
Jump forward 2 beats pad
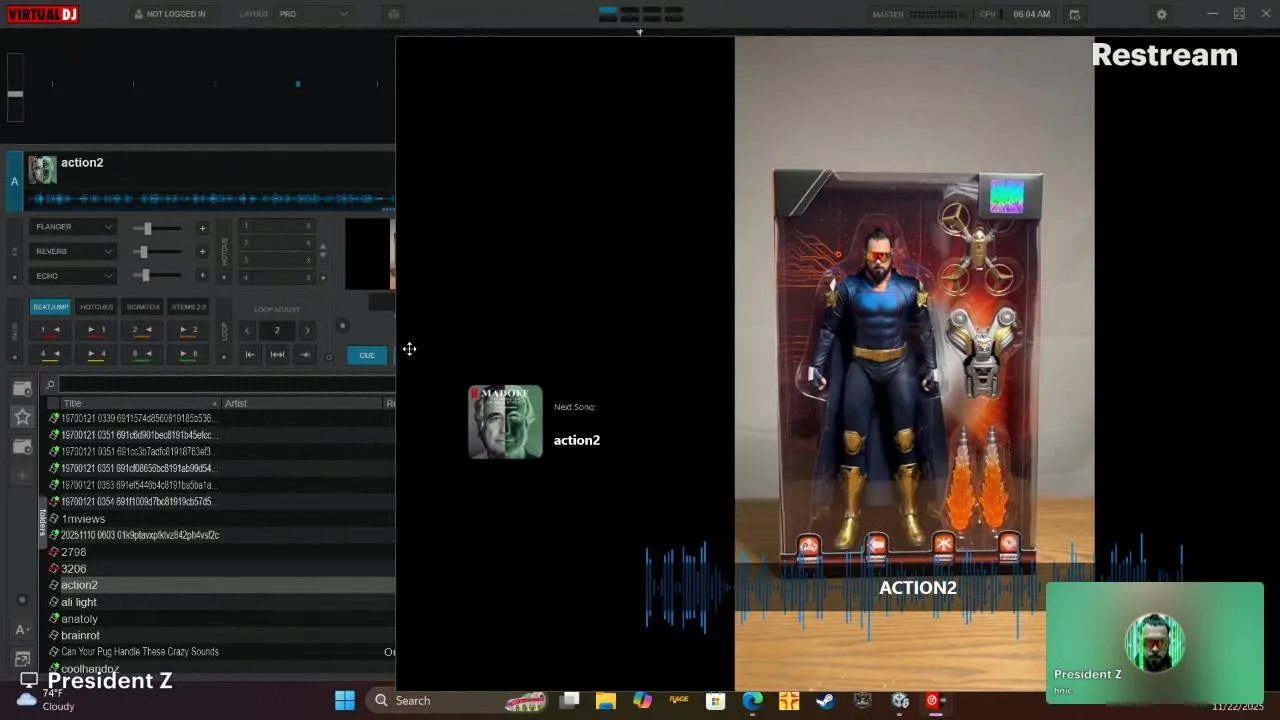(x=188, y=330)
